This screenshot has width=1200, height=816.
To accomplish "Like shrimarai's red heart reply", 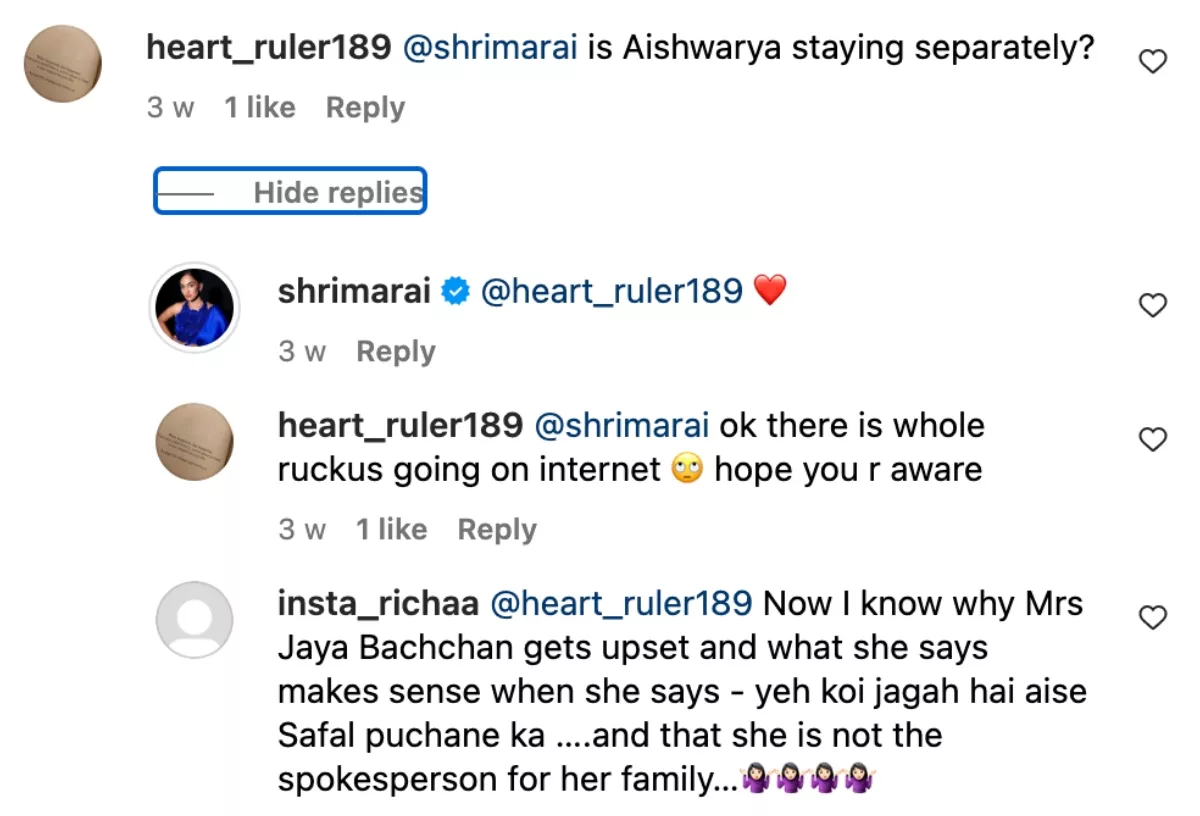I will 1153,305.
